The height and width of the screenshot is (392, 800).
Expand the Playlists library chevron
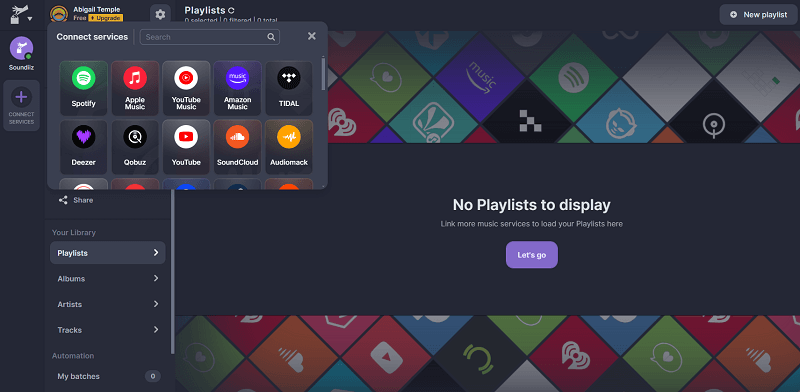coord(156,253)
